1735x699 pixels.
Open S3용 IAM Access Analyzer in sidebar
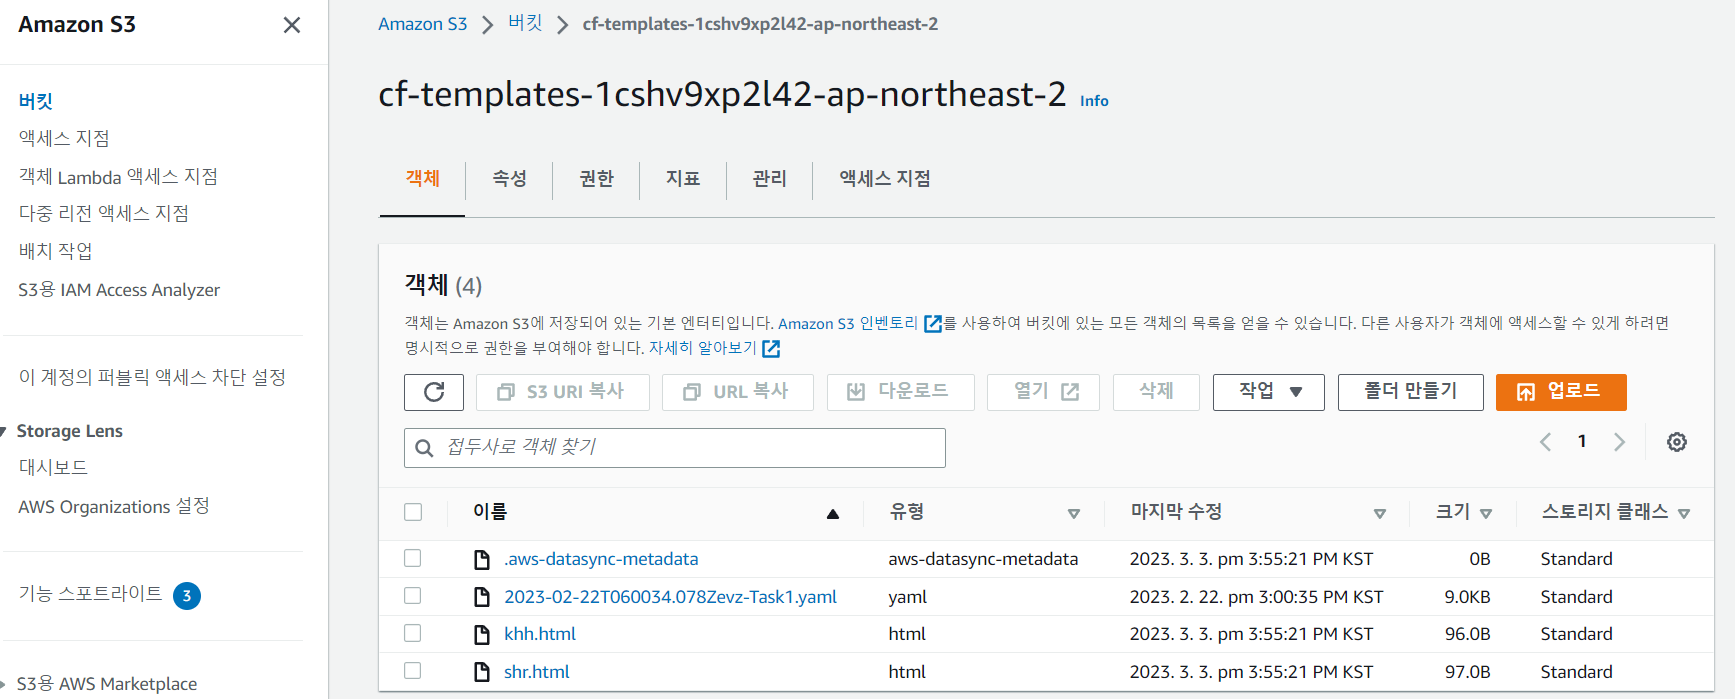pos(119,290)
